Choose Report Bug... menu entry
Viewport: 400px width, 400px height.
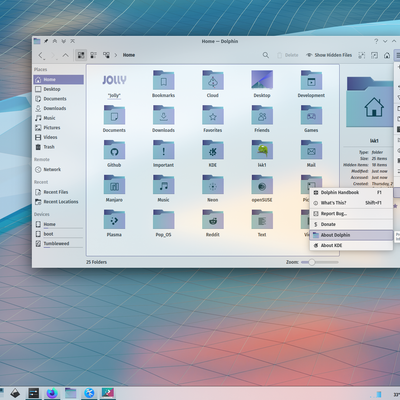point(351,214)
